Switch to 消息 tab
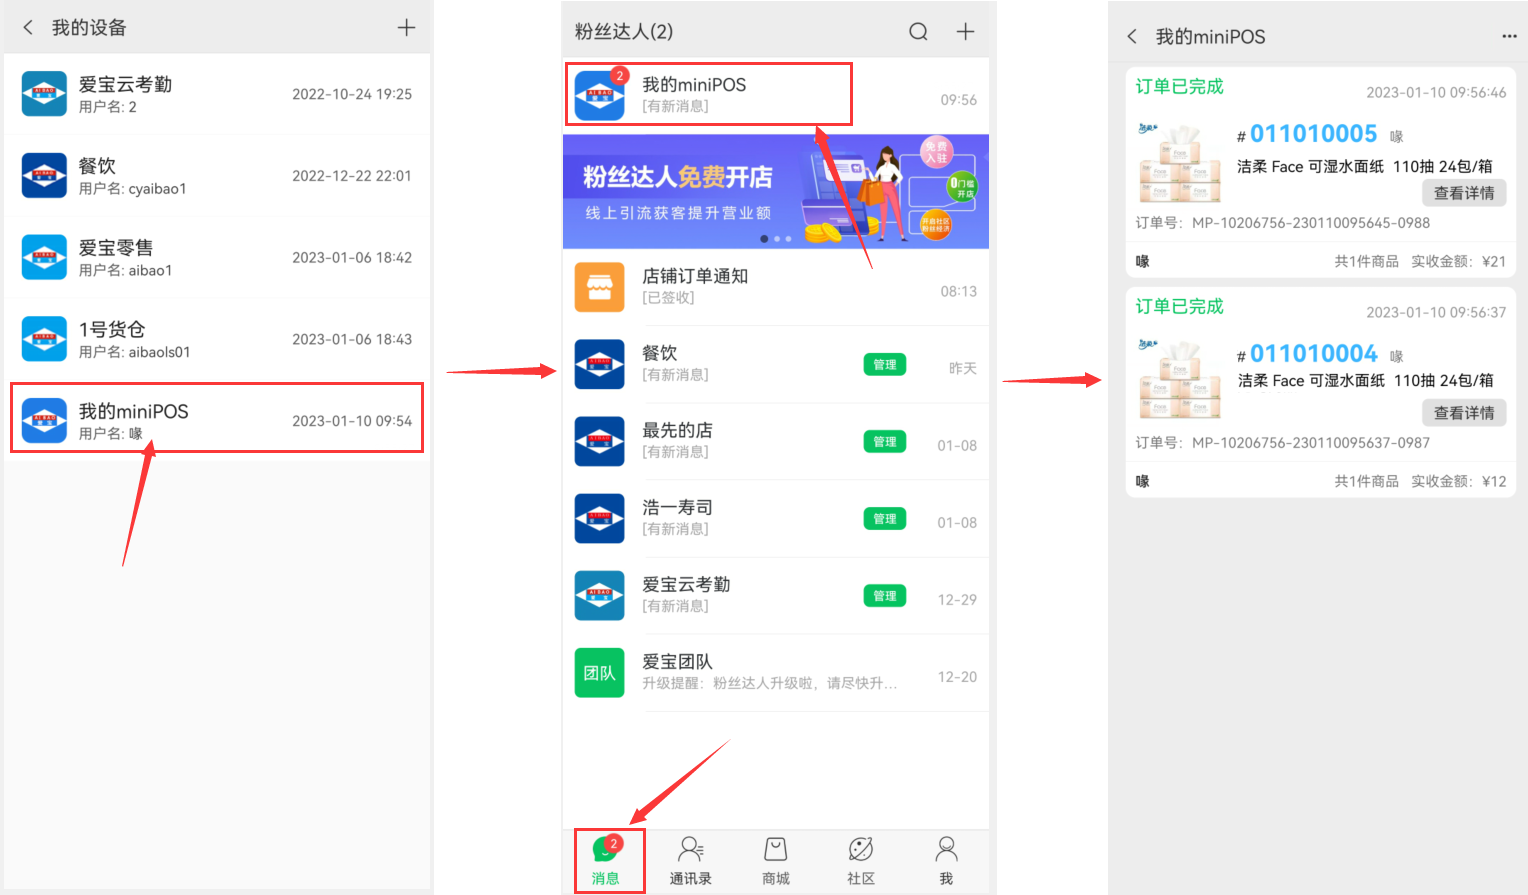 (x=606, y=860)
